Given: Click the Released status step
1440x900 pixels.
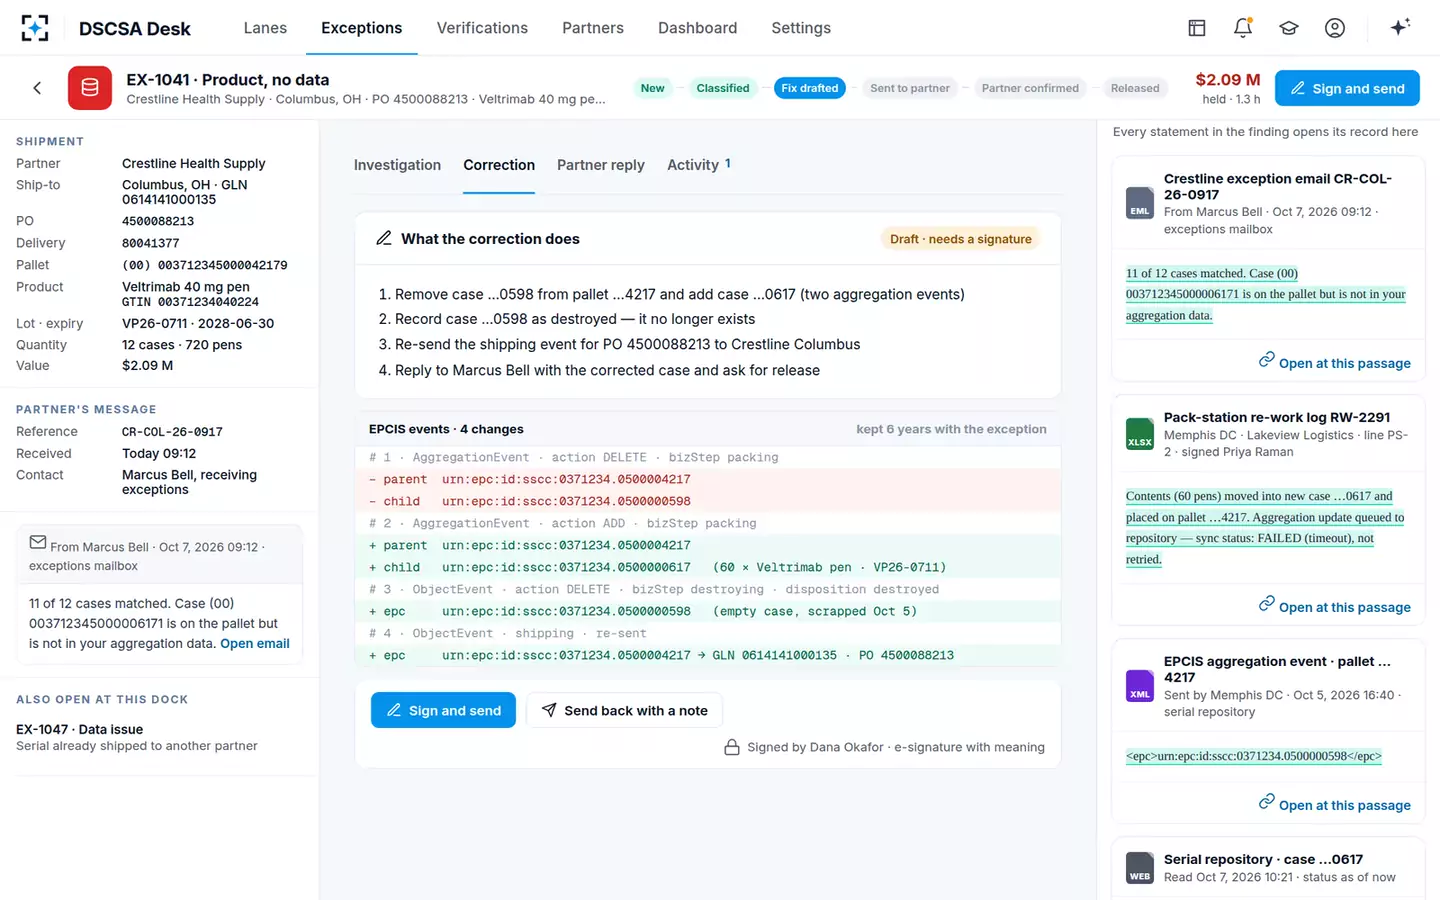Looking at the screenshot, I should [x=1135, y=88].
